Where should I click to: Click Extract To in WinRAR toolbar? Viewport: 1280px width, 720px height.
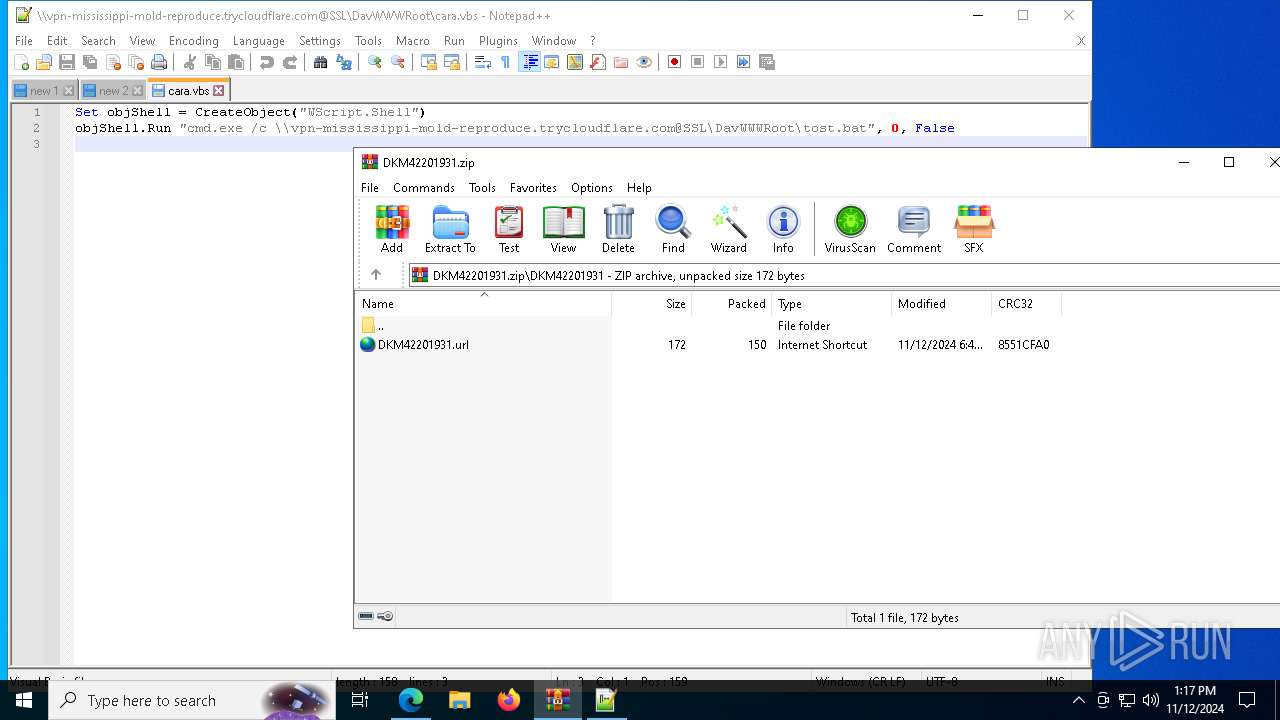(450, 229)
